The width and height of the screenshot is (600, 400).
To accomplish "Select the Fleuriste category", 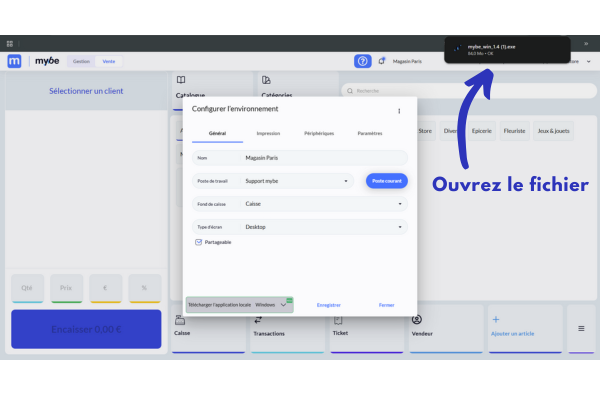I will click(x=515, y=131).
